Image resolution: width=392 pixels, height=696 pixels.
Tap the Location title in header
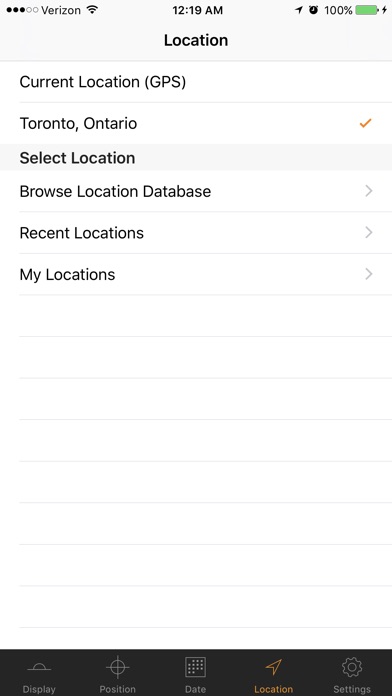pos(196,40)
